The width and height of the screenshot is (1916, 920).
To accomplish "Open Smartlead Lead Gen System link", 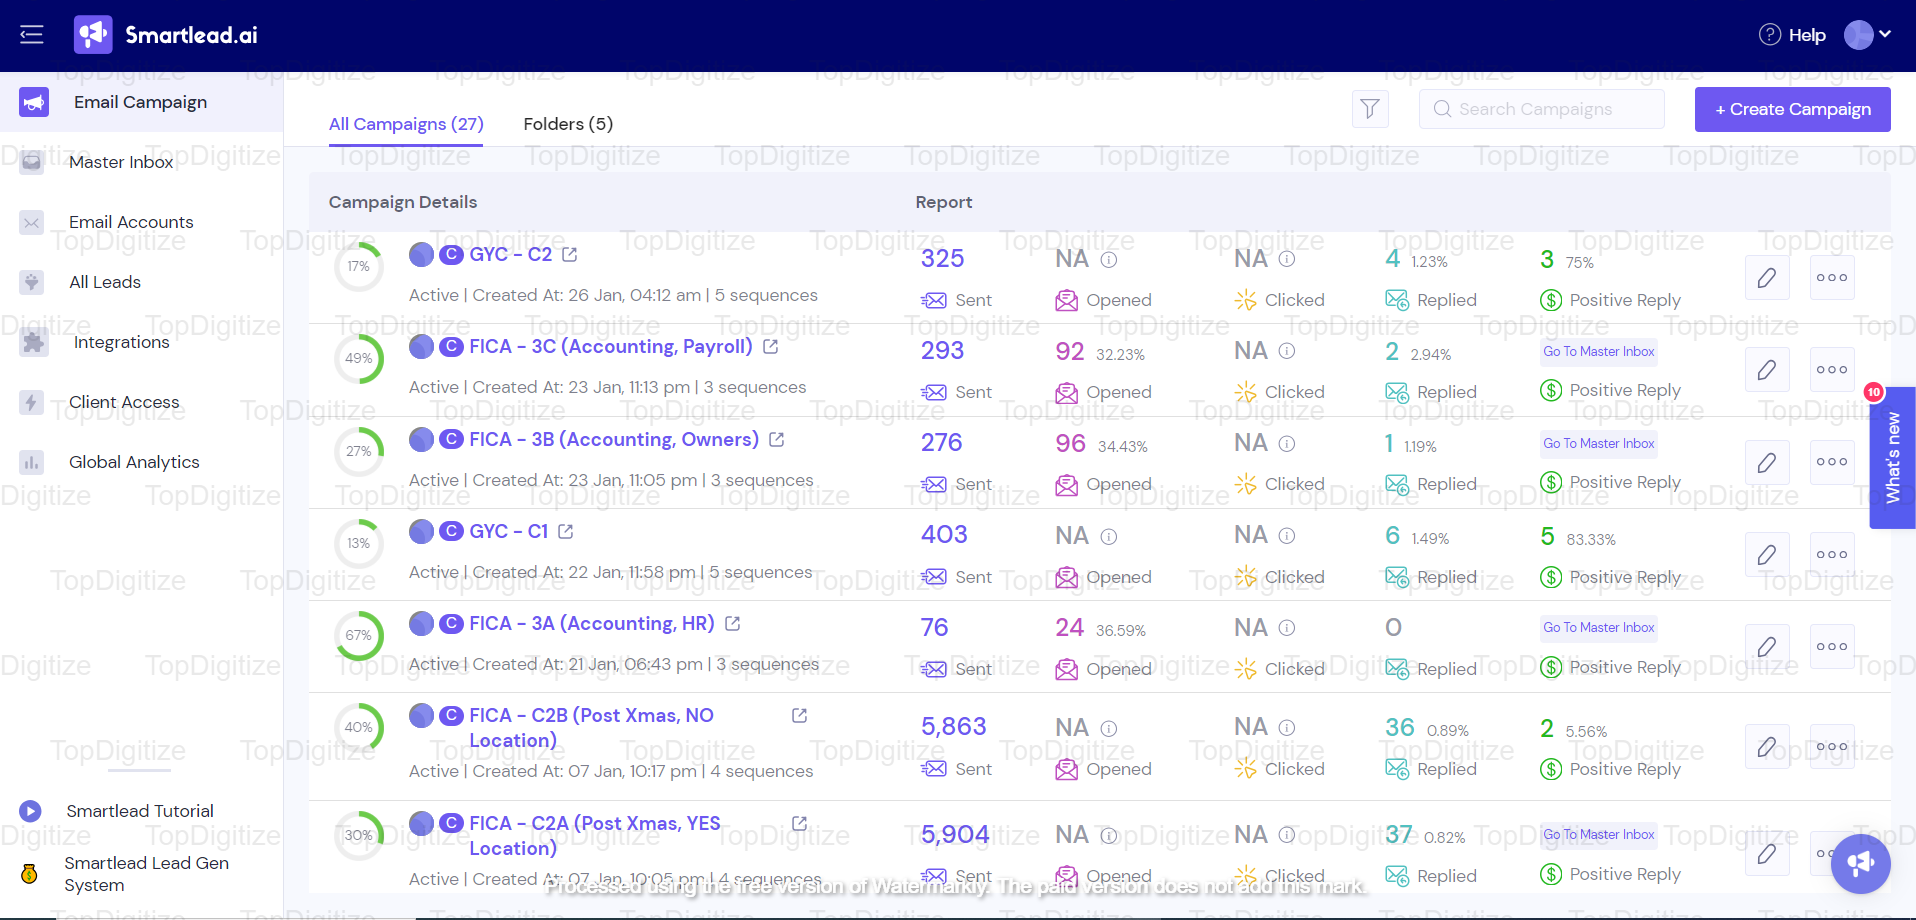I will tap(146, 874).
